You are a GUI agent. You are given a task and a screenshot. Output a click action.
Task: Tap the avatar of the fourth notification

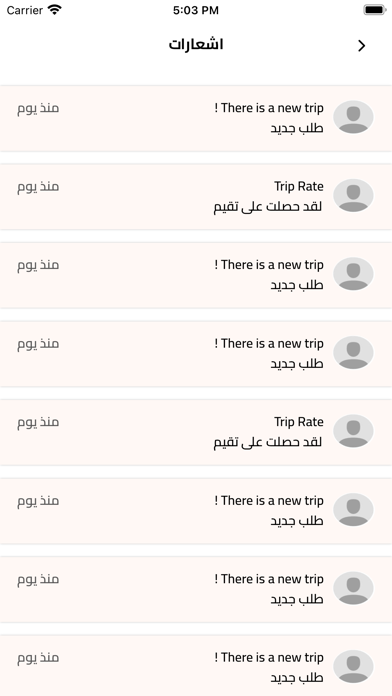(x=353, y=352)
